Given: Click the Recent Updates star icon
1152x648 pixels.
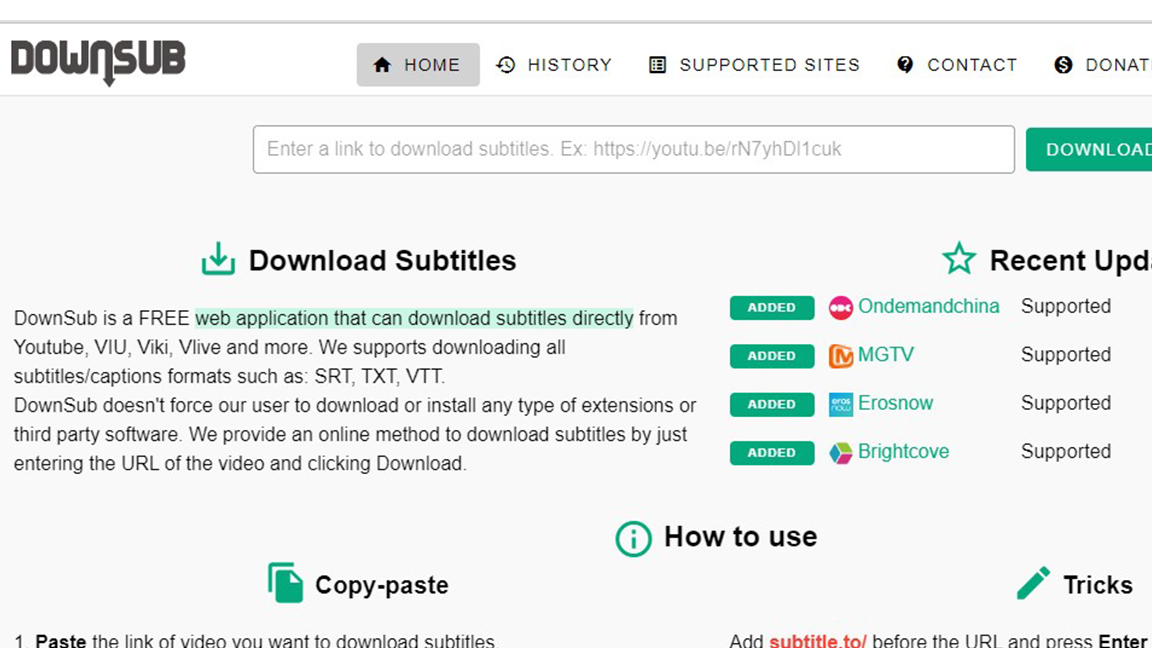Looking at the screenshot, I should click(x=959, y=259).
